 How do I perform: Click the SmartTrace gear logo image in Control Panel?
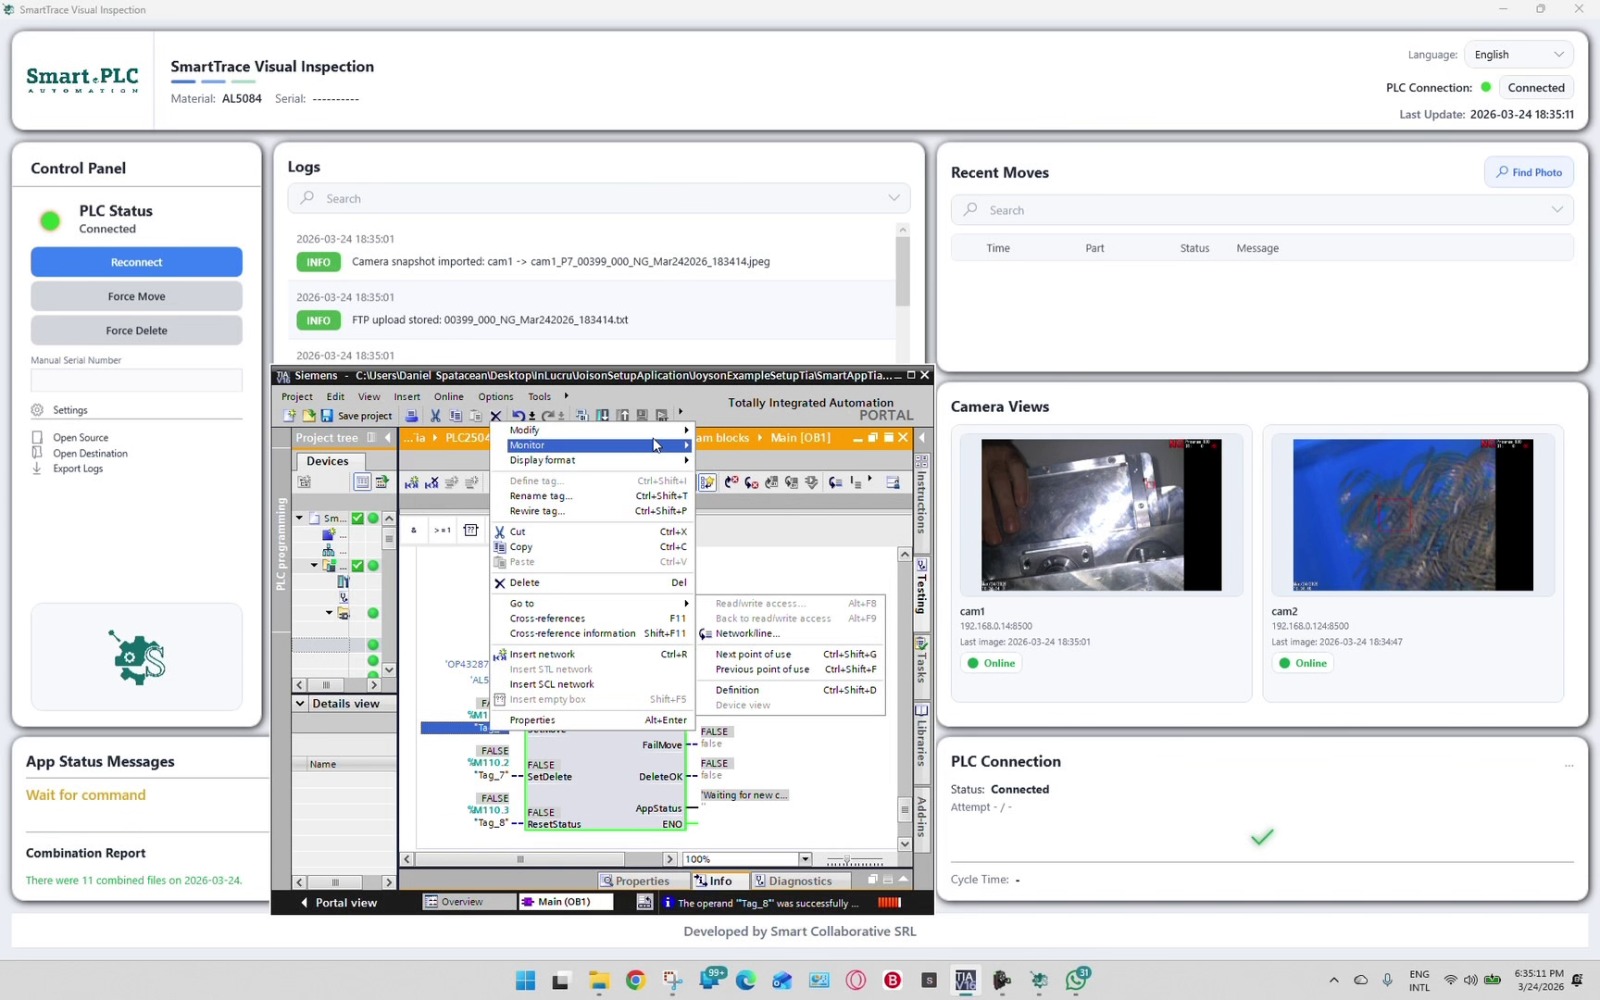[137, 657]
